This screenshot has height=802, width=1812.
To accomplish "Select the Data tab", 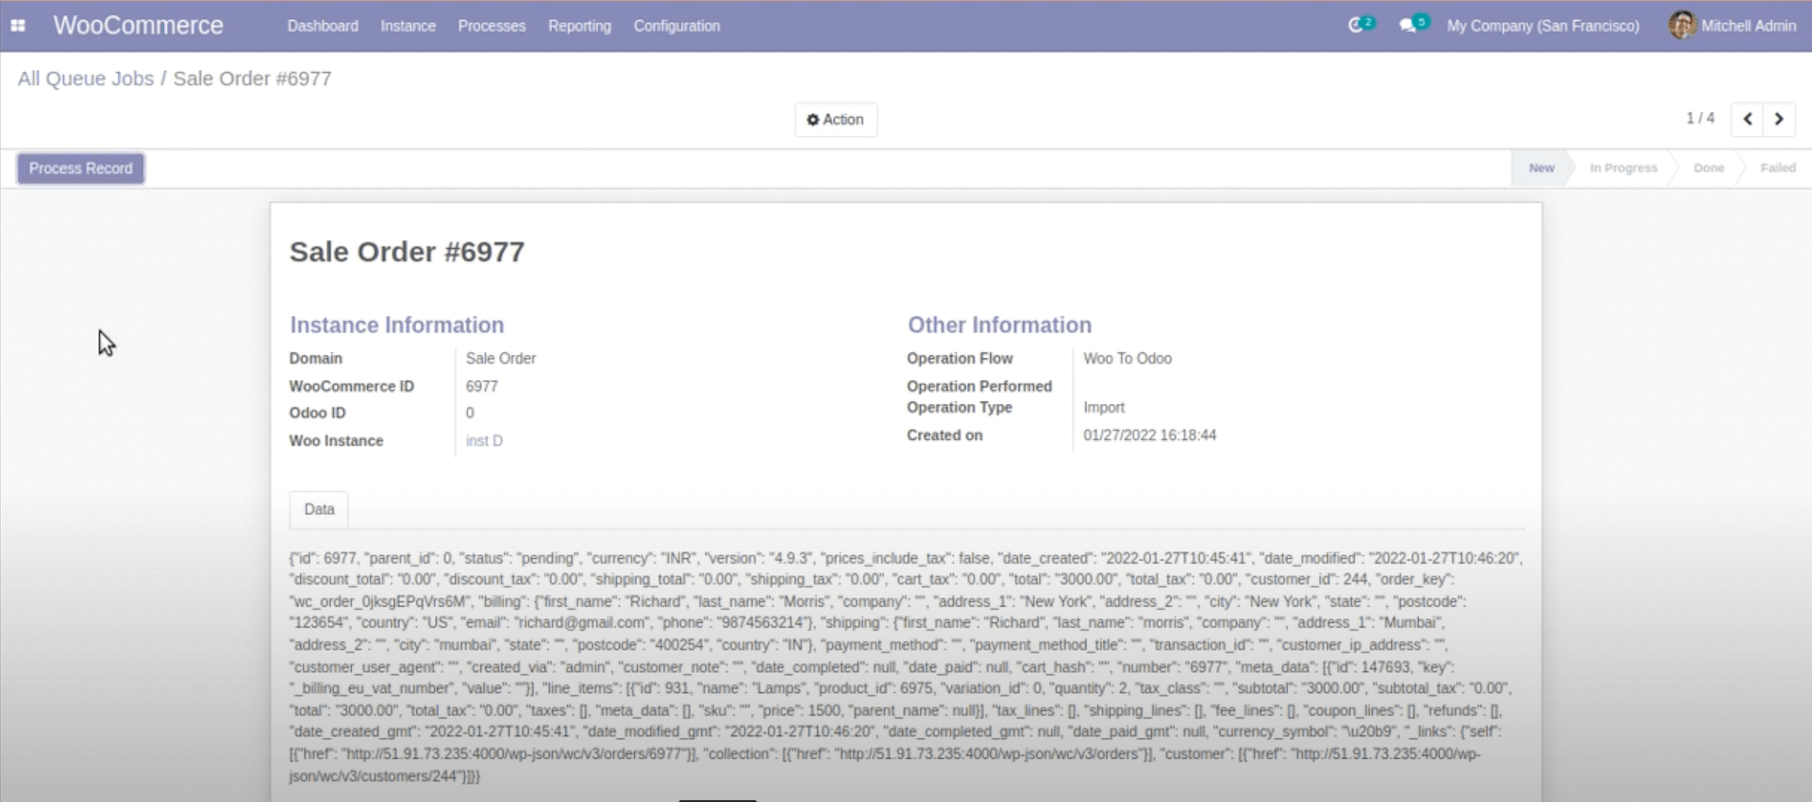I will point(319,509).
